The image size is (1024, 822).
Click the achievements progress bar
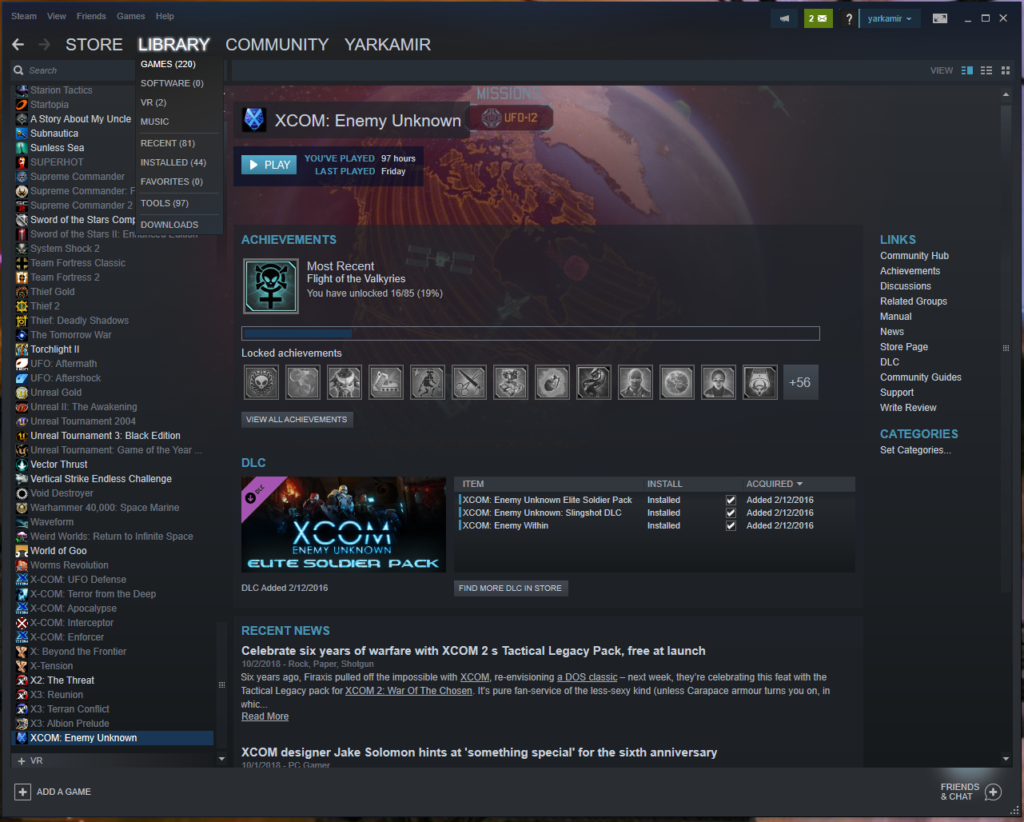[530, 334]
